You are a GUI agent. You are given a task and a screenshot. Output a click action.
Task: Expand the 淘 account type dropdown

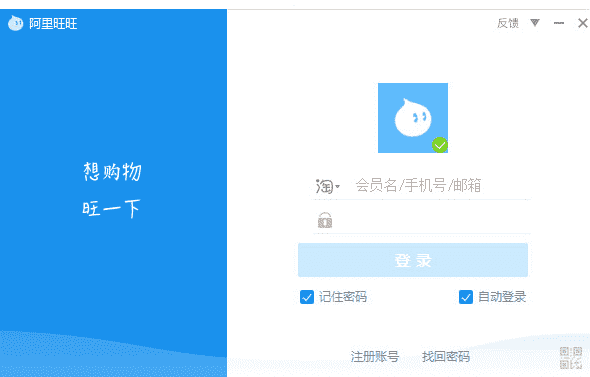coord(328,186)
